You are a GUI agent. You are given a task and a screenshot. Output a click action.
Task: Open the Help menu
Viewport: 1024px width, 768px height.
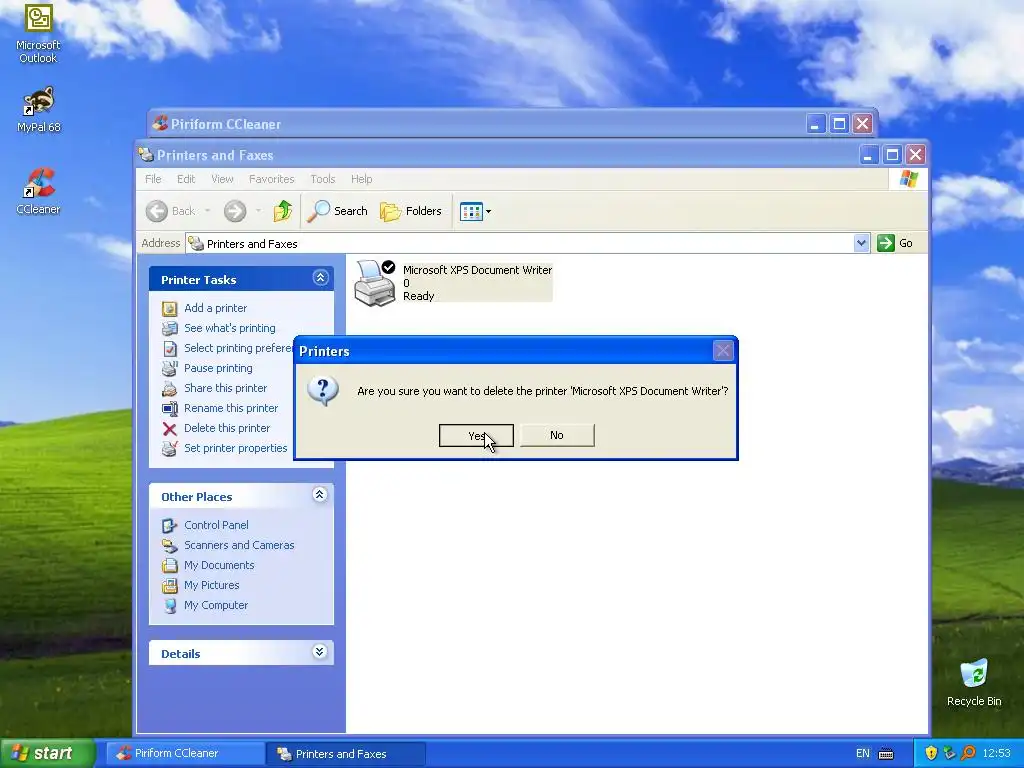coord(361,179)
